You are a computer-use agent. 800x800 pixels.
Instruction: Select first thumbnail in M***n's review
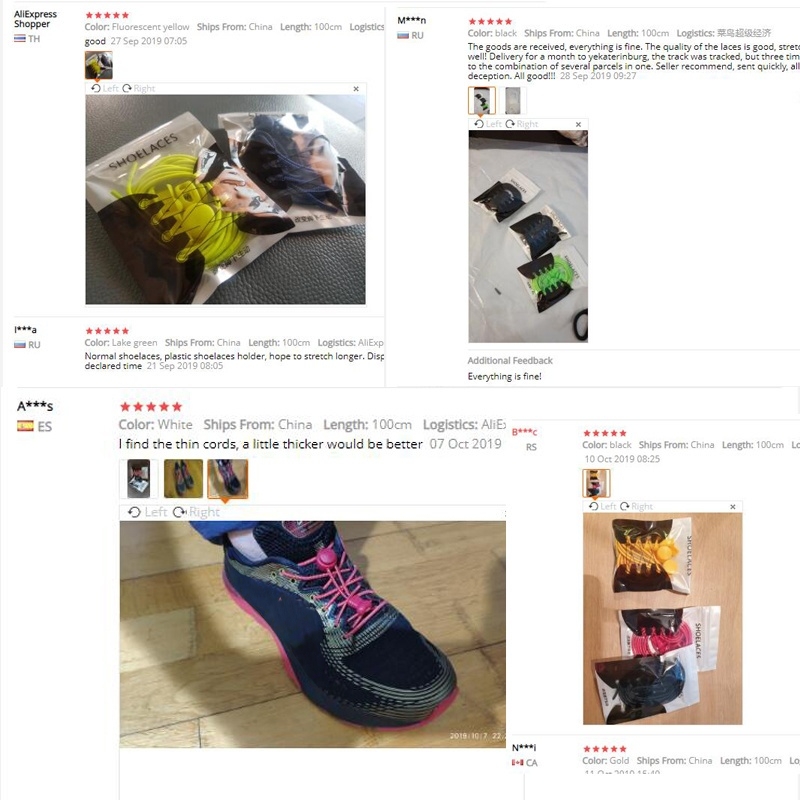[x=482, y=101]
